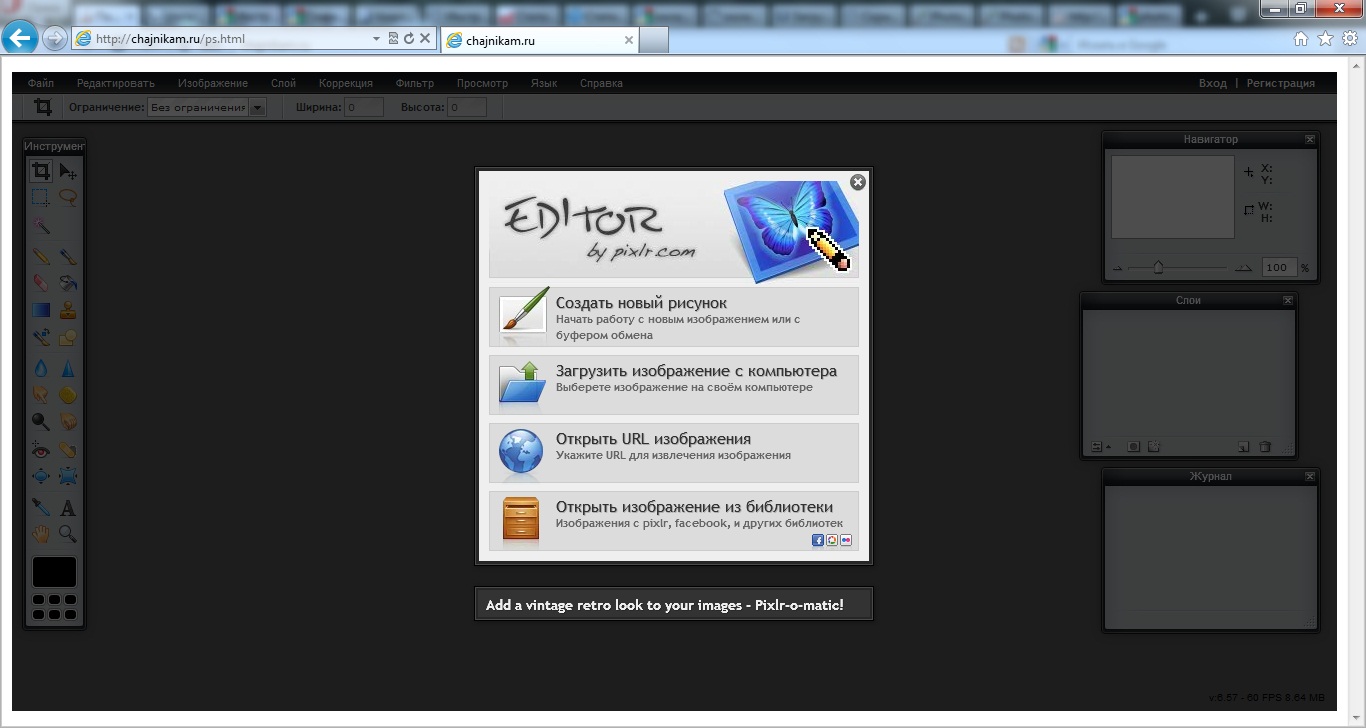
Task: Click the Navigator zoom percentage field
Action: [1279, 268]
